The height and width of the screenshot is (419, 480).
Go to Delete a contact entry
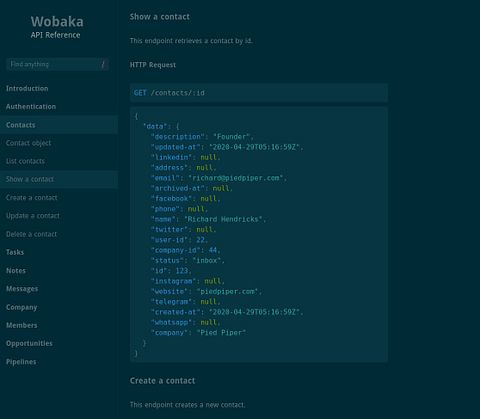click(x=31, y=234)
